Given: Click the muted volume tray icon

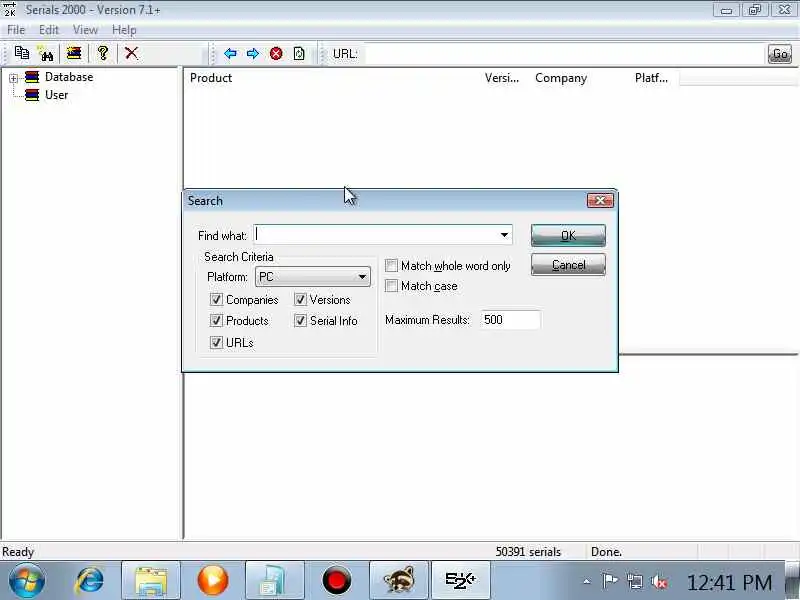Looking at the screenshot, I should 659,581.
